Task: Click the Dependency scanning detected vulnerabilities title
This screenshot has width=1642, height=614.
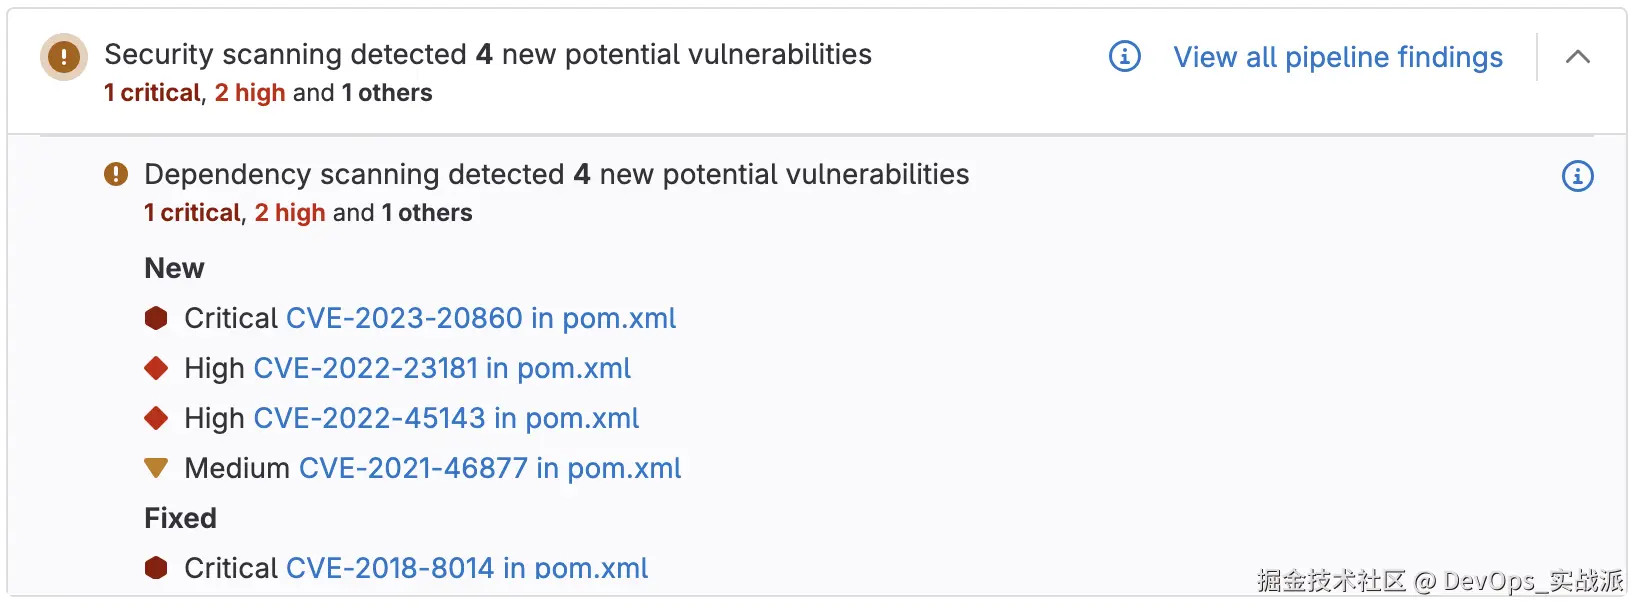Action: [556, 174]
